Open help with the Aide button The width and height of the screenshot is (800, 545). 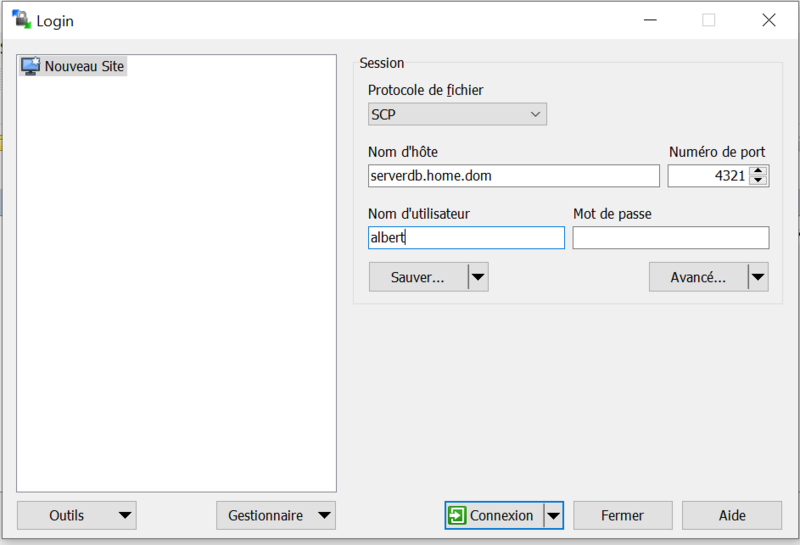(732, 515)
